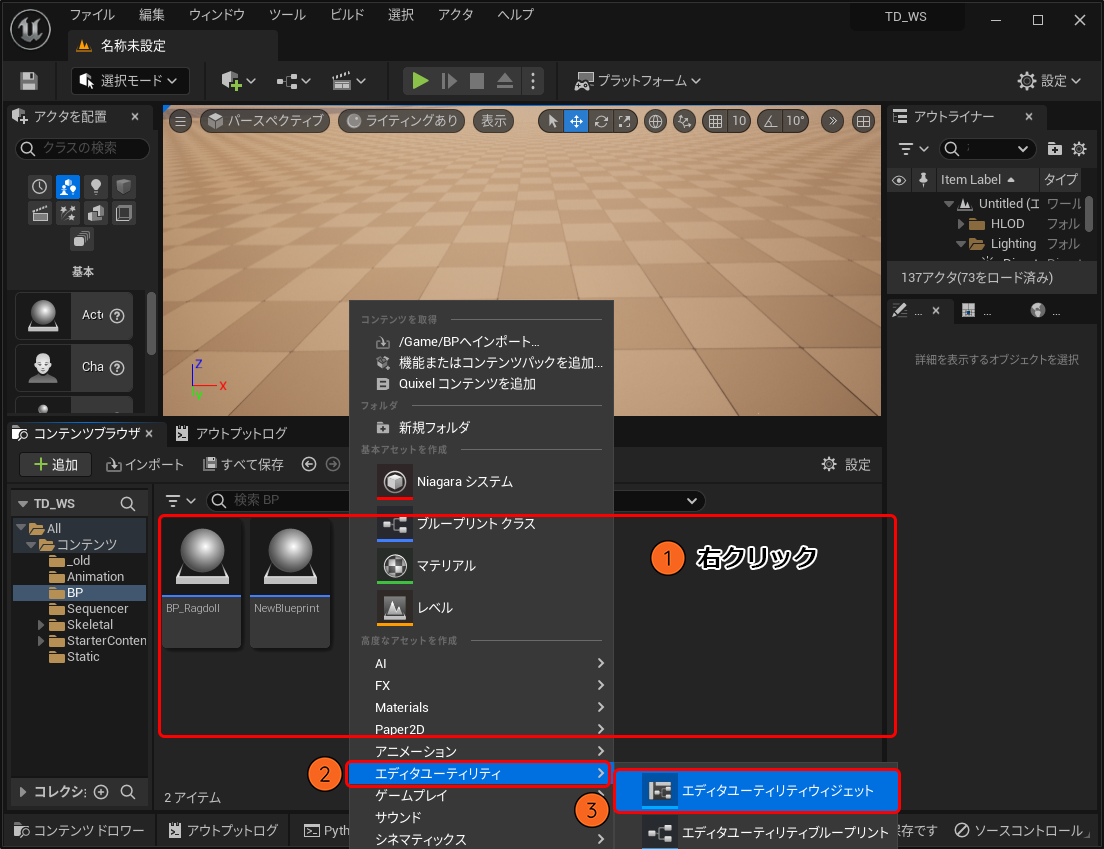Open the ウィンドウ menu in menu bar
Viewport: 1104px width, 849px height.
click(x=216, y=15)
